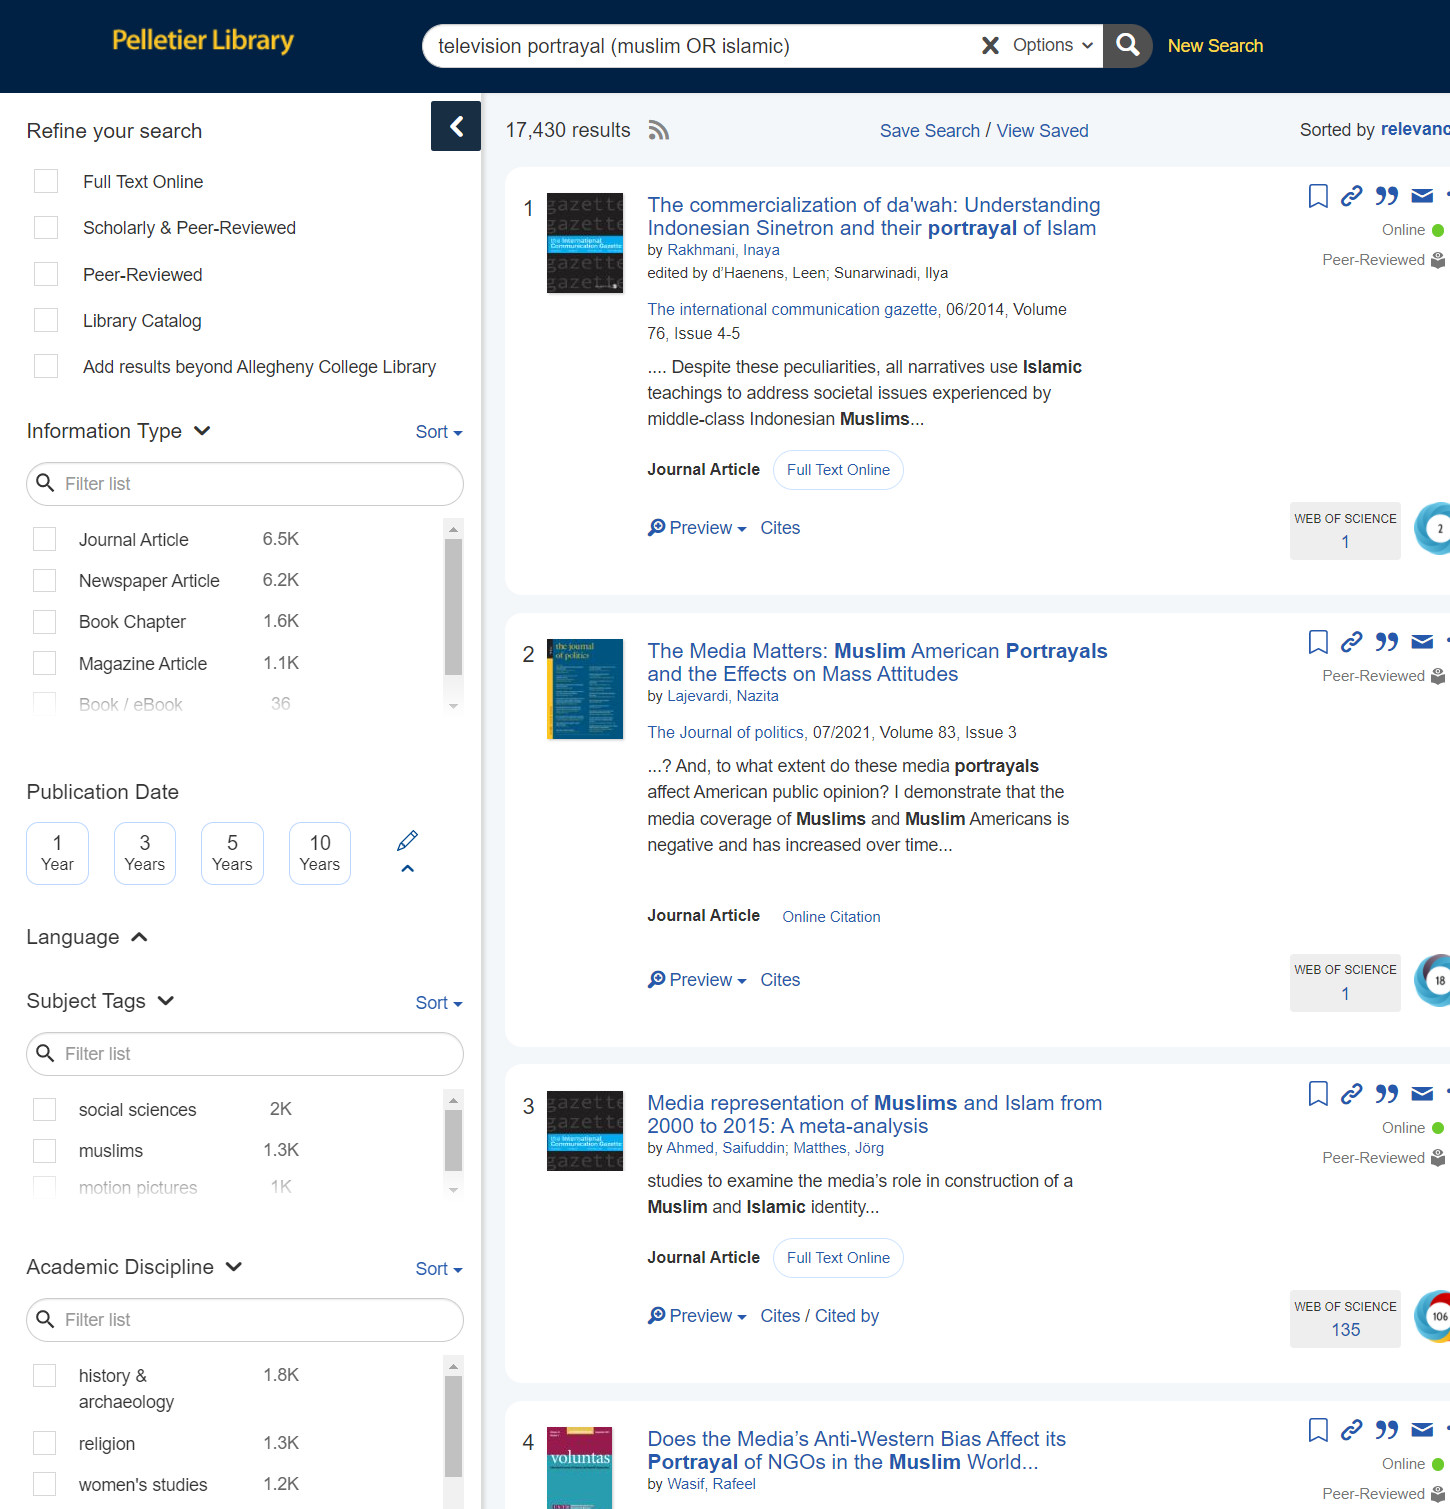The width and height of the screenshot is (1450, 1509).
Task: Click New Search link
Action: [1215, 46]
